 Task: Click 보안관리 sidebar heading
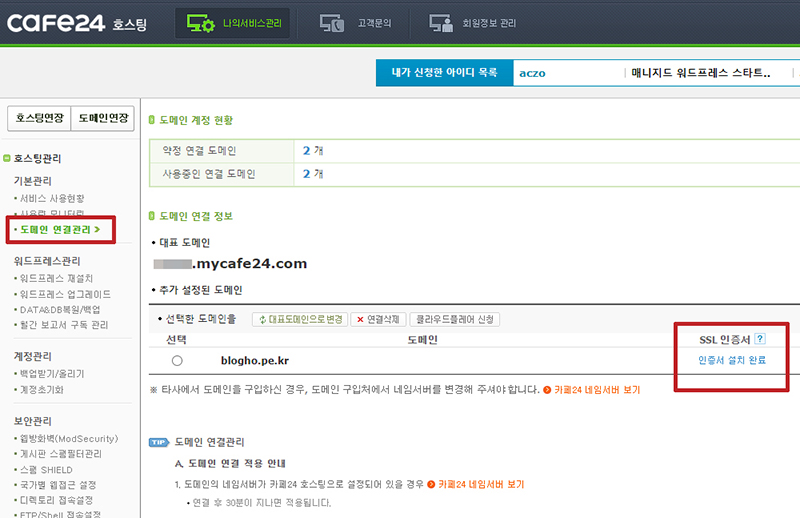pyautogui.click(x=33, y=421)
